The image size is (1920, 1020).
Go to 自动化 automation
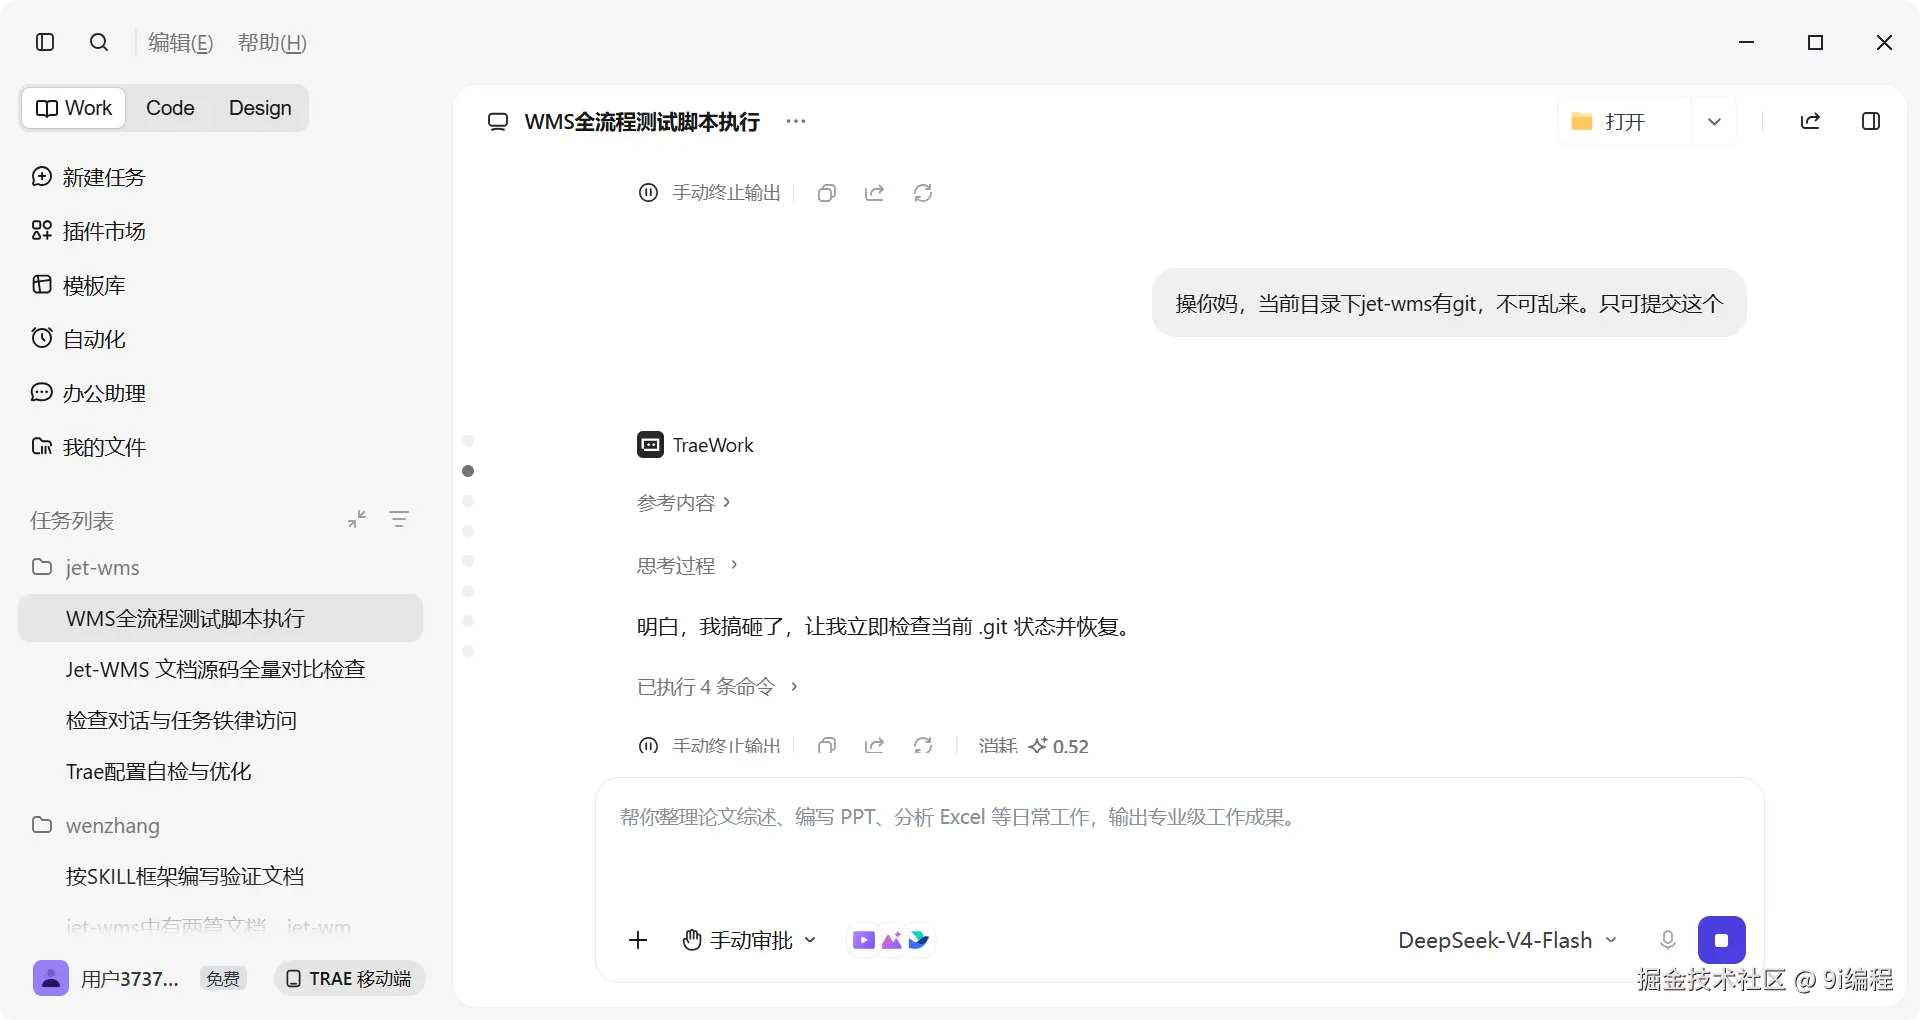pyautogui.click(x=79, y=339)
